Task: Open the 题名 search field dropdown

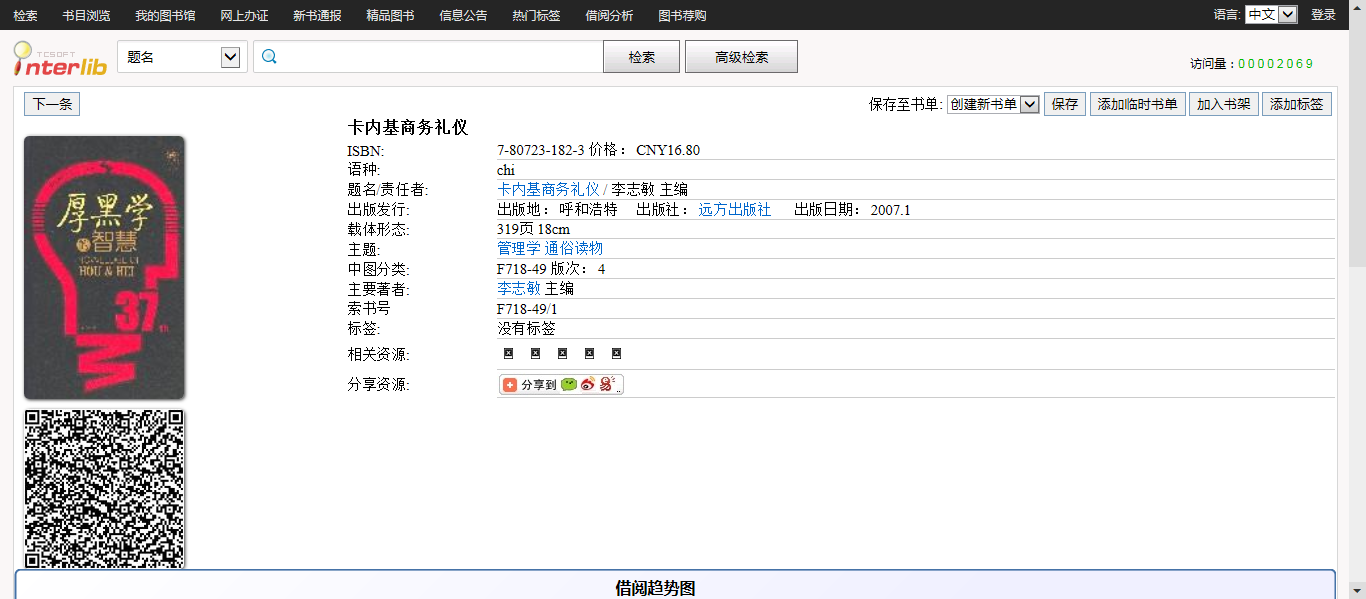Action: click(x=230, y=57)
